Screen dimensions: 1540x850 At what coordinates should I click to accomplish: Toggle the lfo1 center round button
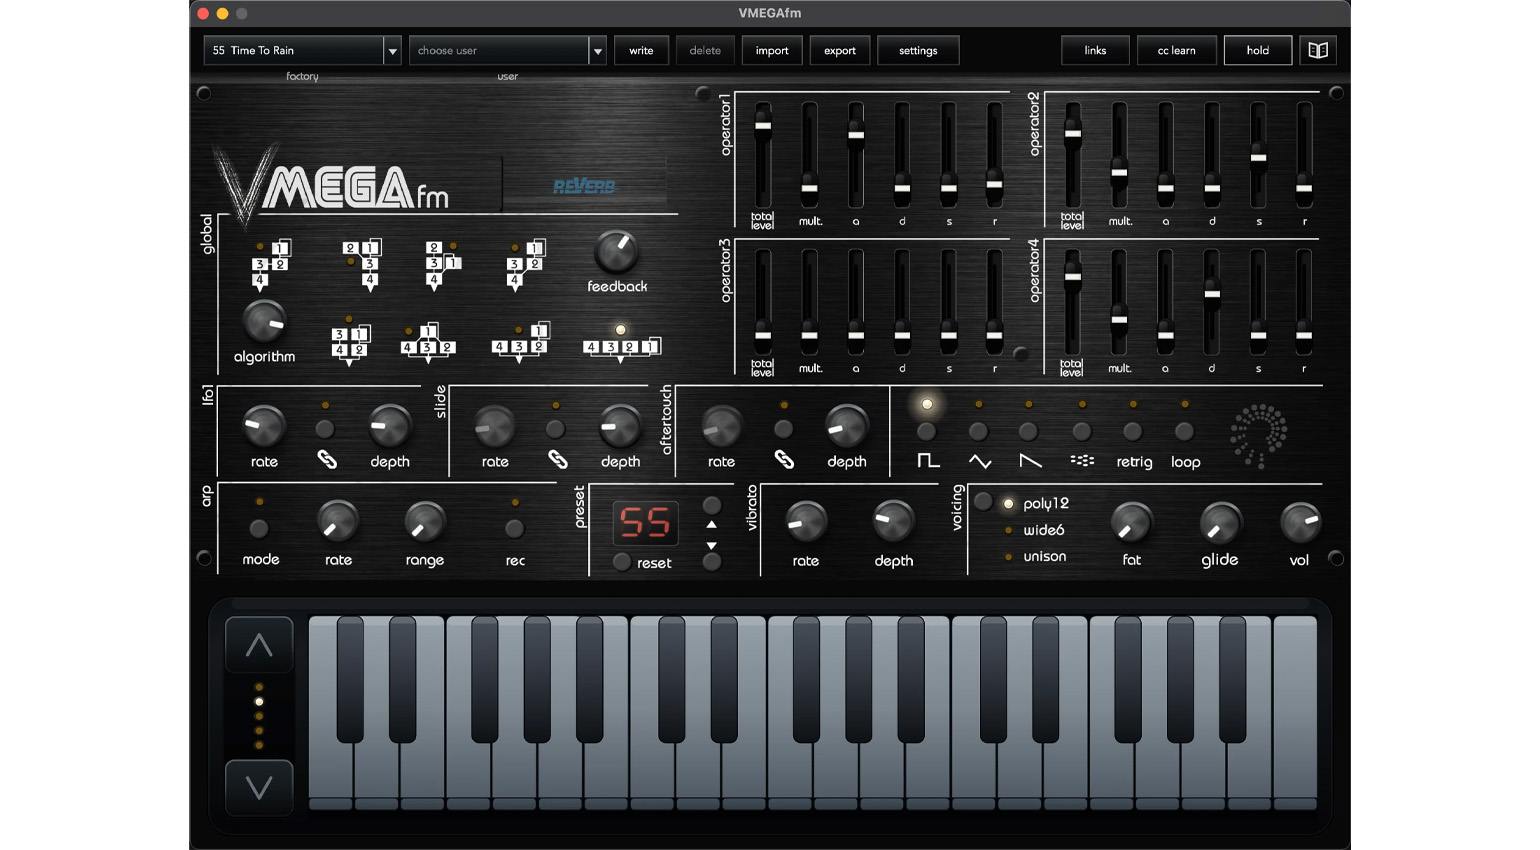[325, 429]
